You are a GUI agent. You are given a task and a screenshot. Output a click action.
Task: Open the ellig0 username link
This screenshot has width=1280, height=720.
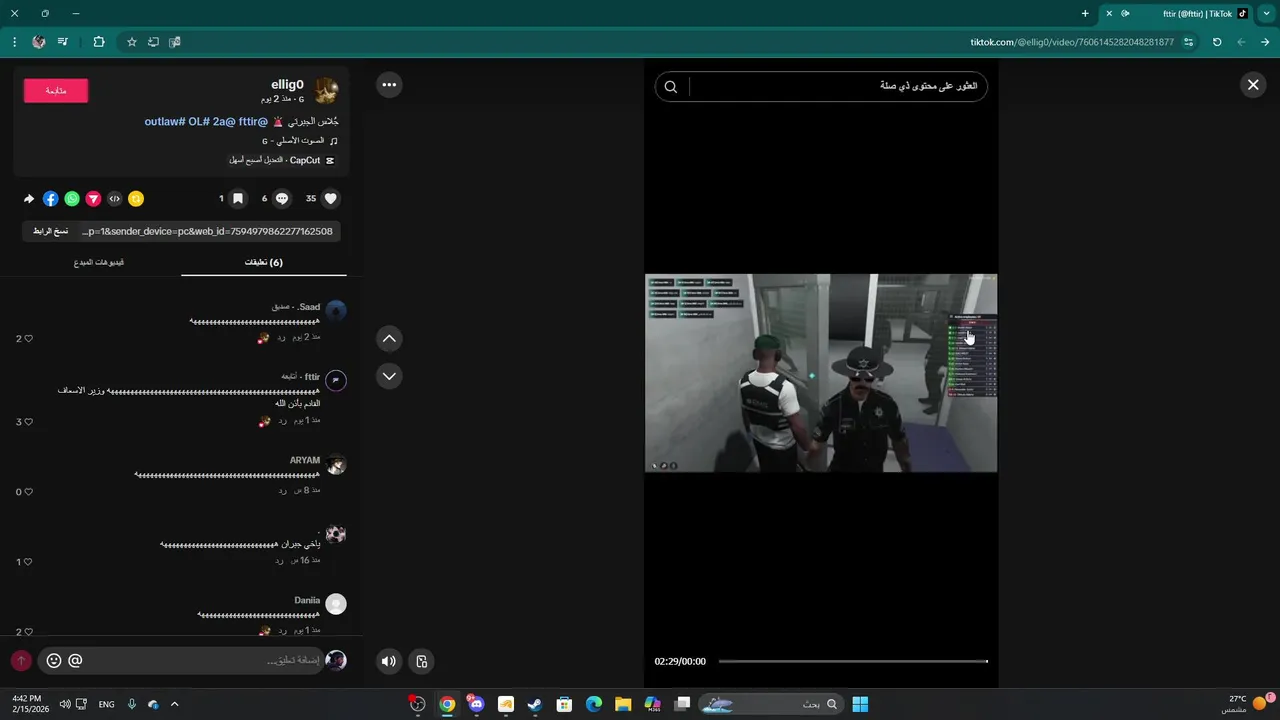point(287,85)
